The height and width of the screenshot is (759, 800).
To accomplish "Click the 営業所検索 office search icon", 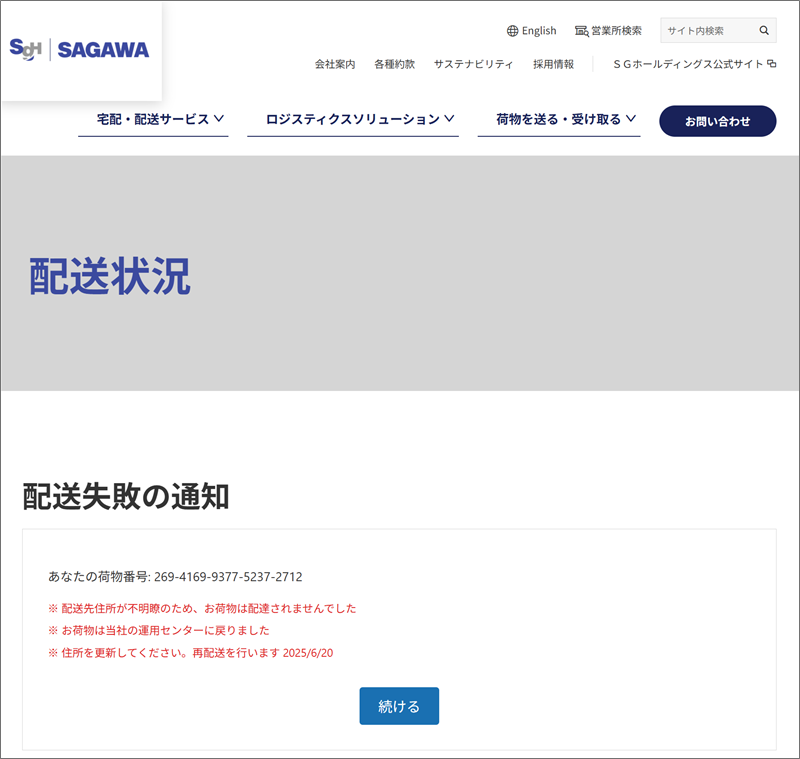I will 581,31.
